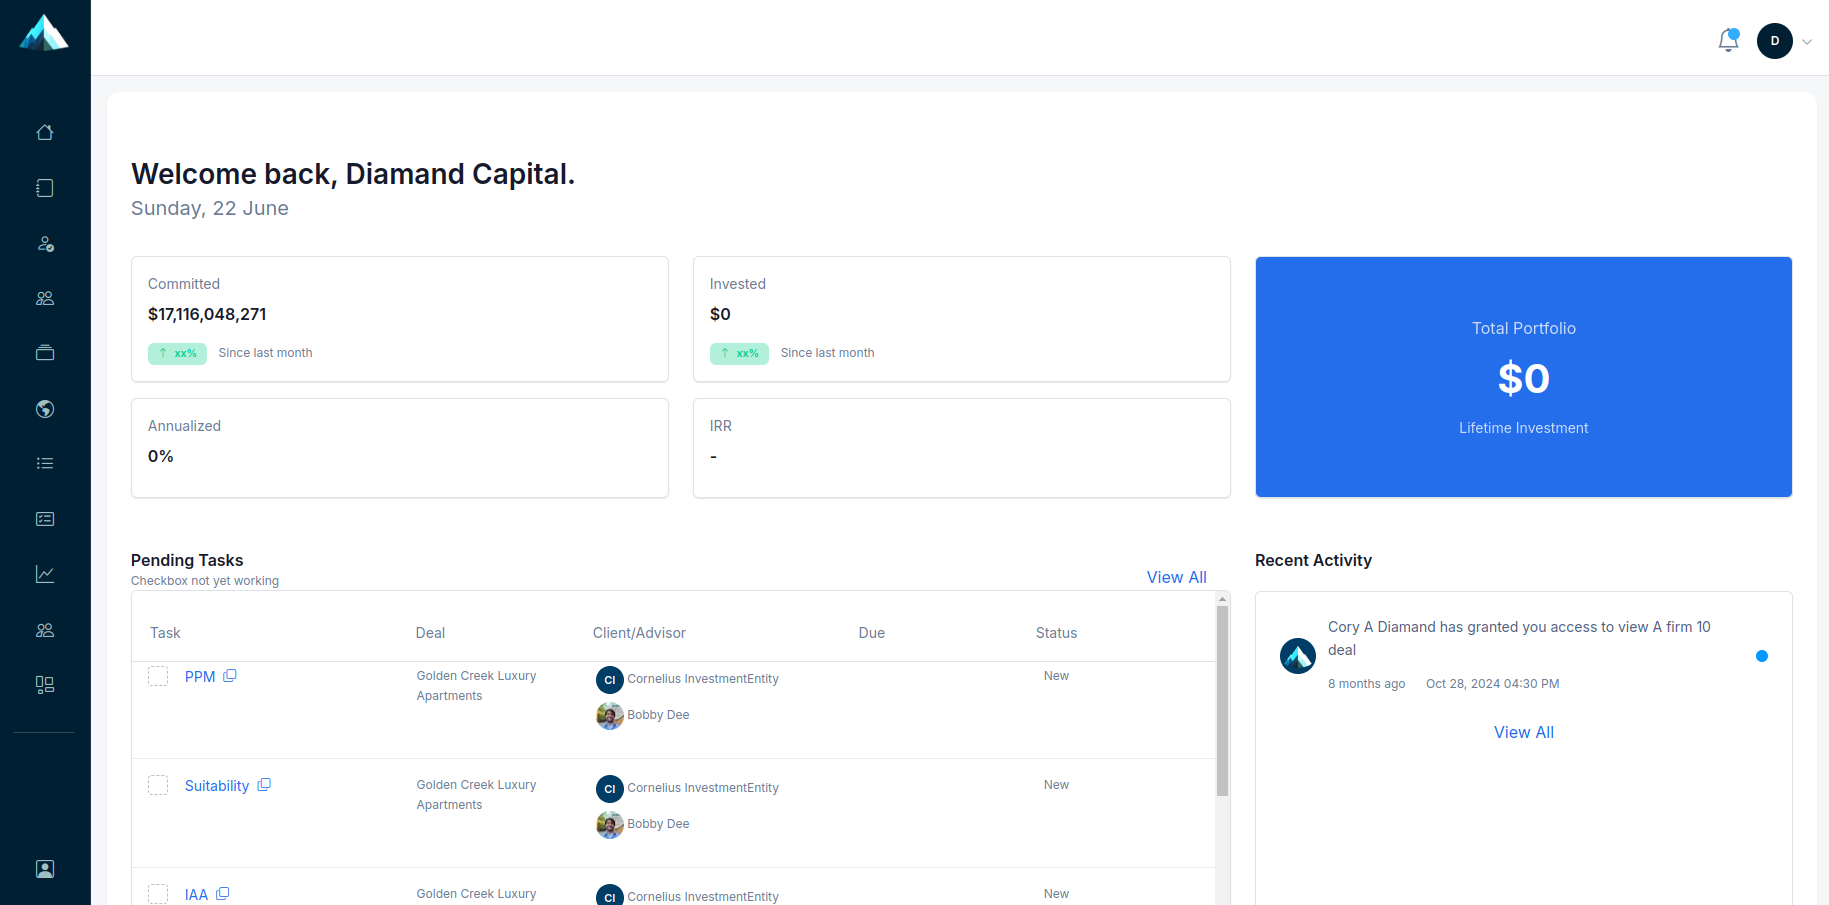Click the activity message about A firm 10 deal
The width and height of the screenshot is (1829, 905).
1519,638
